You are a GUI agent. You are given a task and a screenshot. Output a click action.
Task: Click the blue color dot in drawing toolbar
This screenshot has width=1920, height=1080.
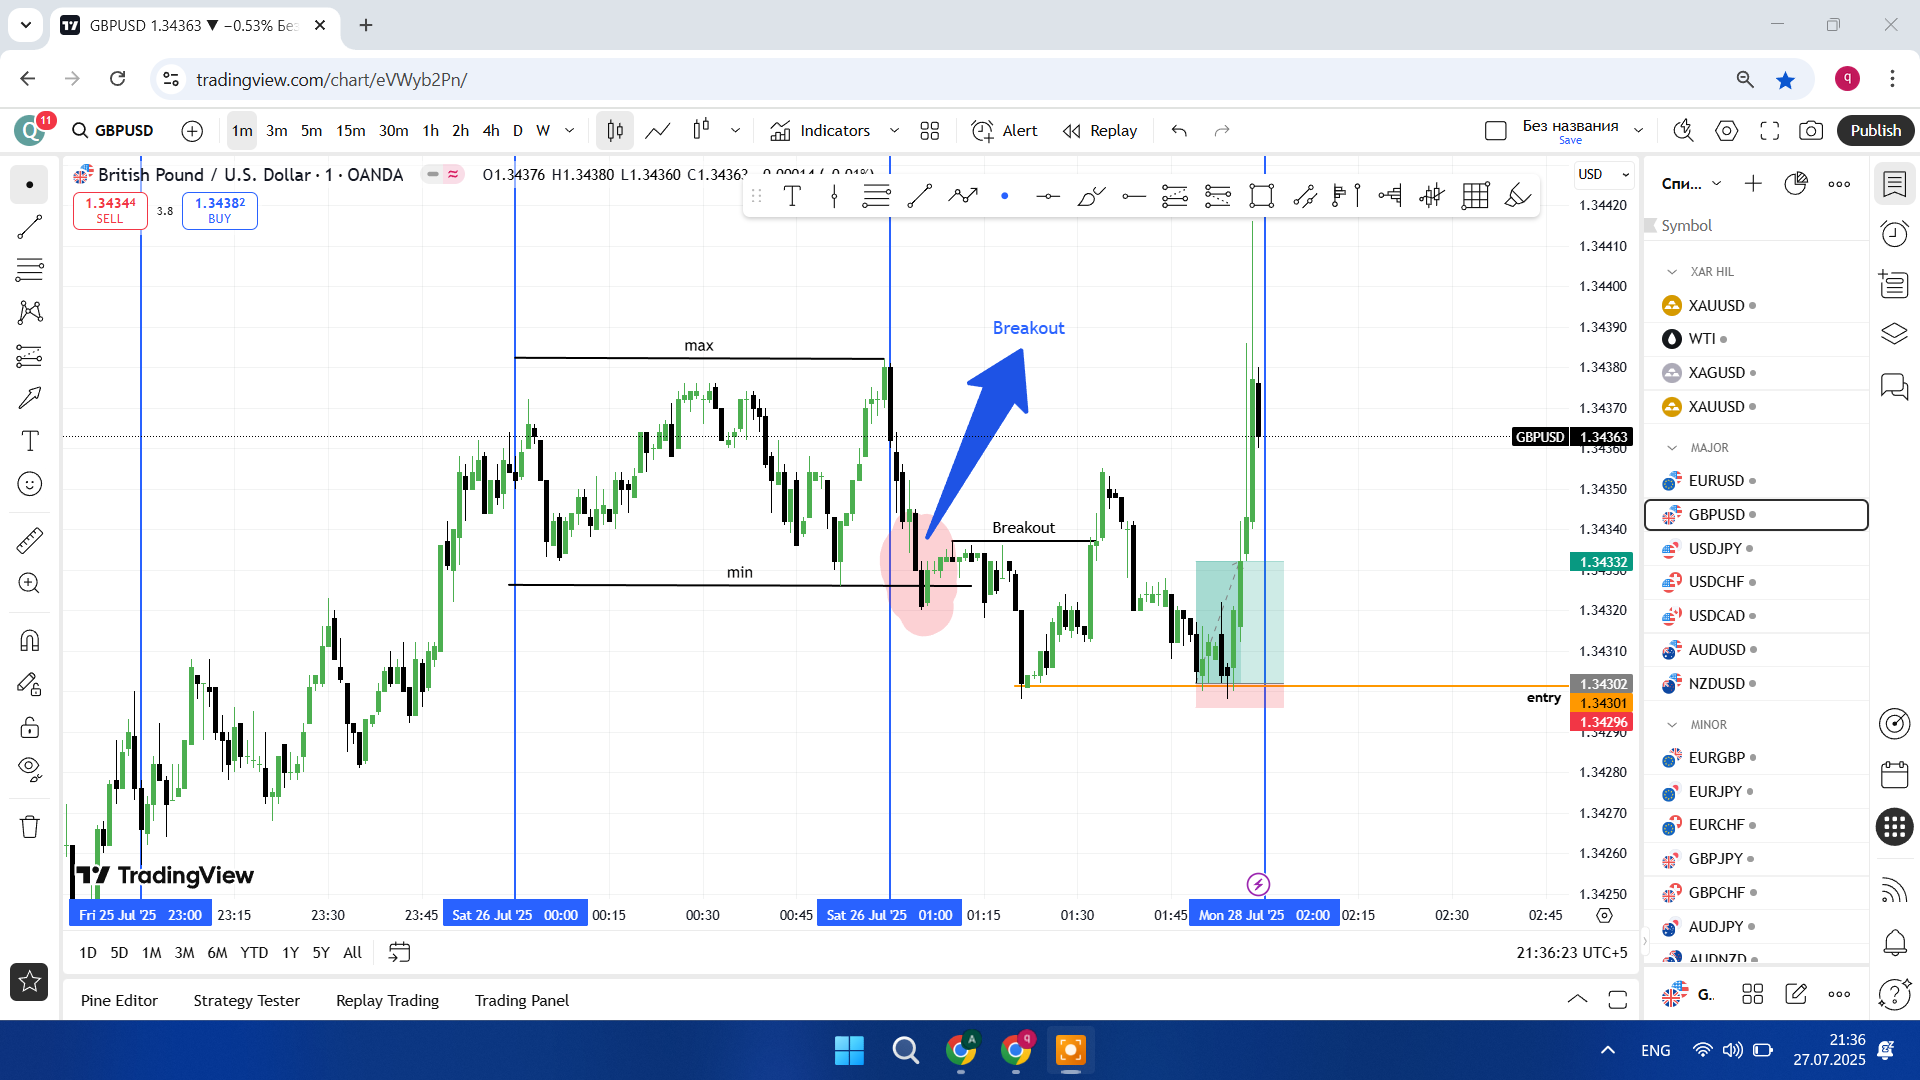[x=1005, y=196]
